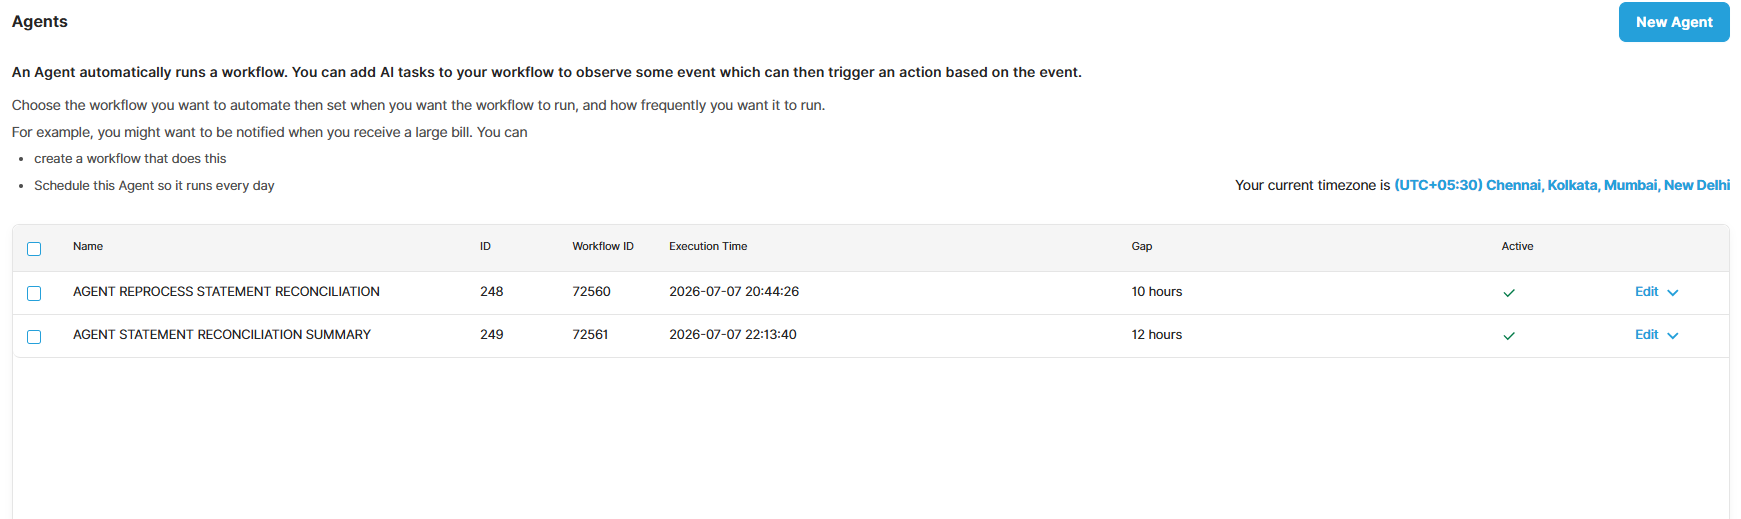Sort by the Name column header
Screen dimensions: 1741x519
(x=88, y=246)
